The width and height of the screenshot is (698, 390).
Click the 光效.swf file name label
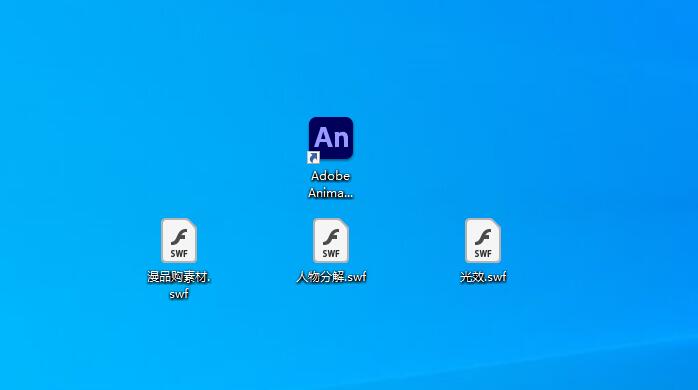point(483,277)
